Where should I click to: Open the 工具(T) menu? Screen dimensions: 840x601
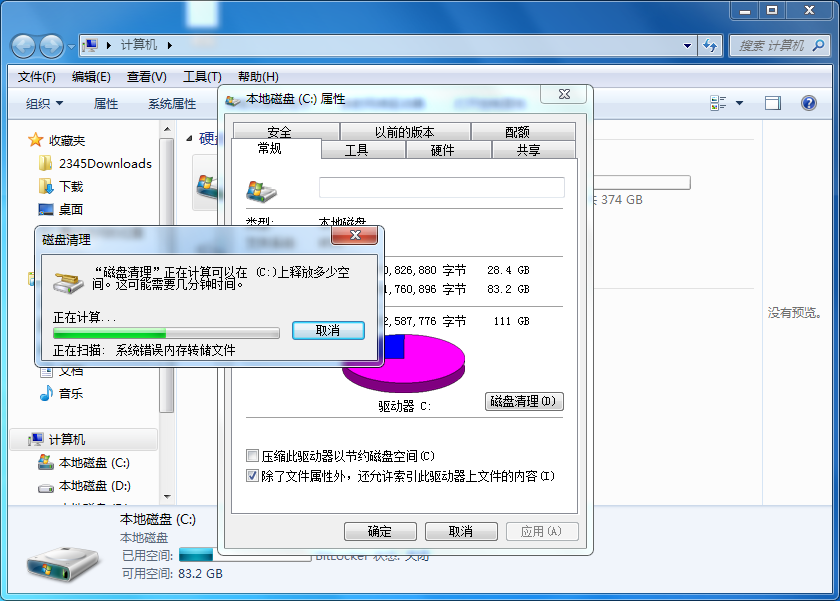(x=202, y=77)
